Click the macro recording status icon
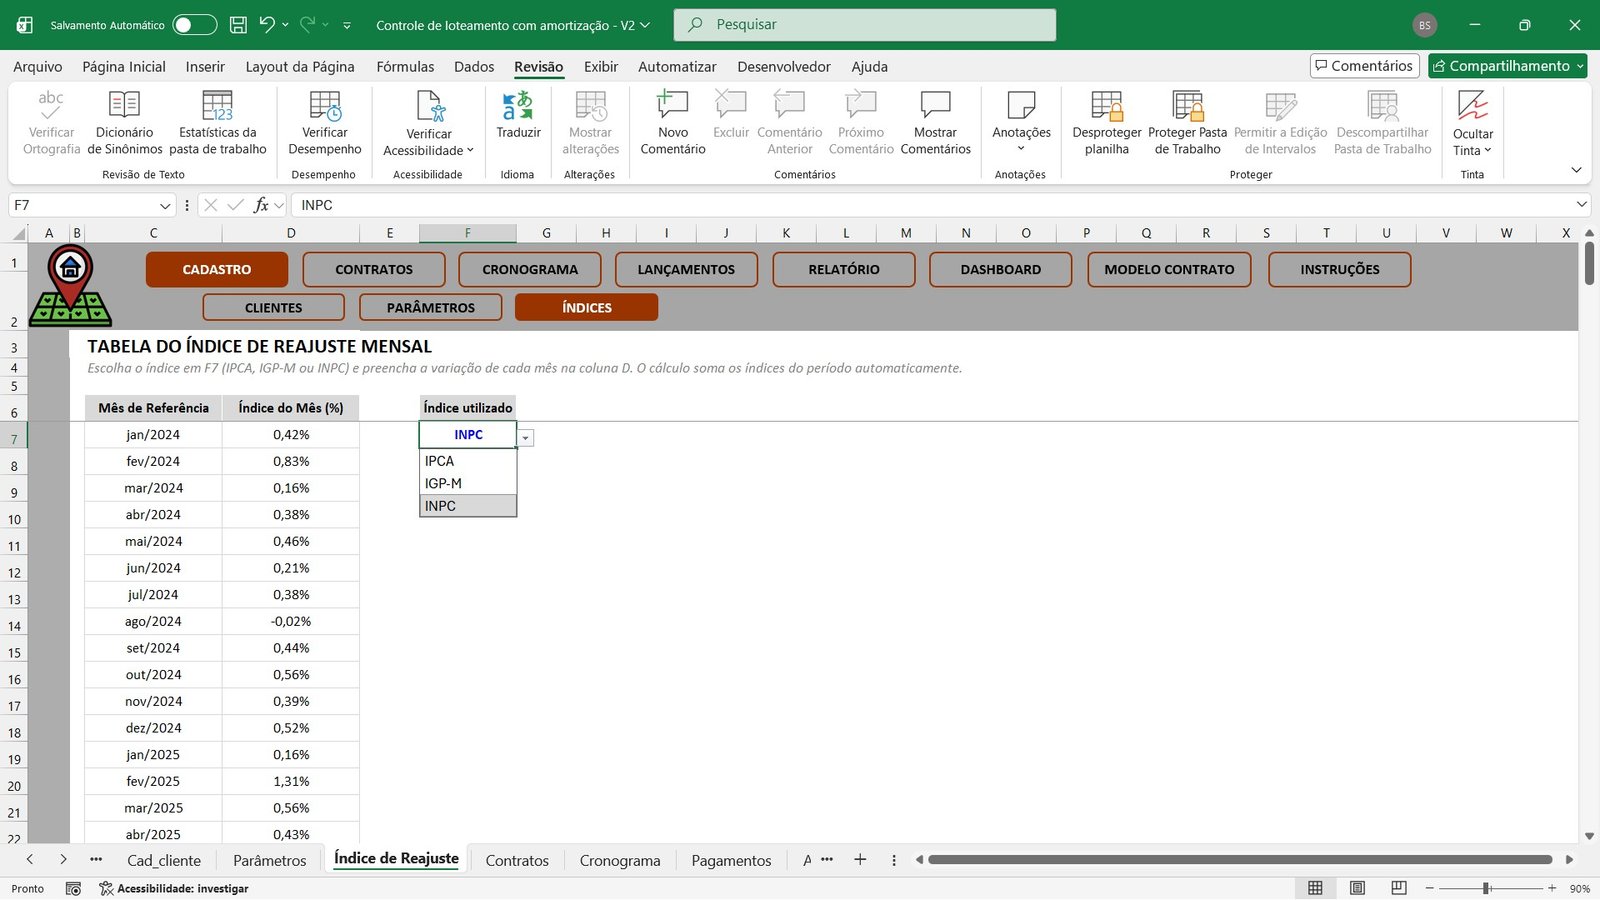This screenshot has width=1600, height=900. click(x=73, y=888)
